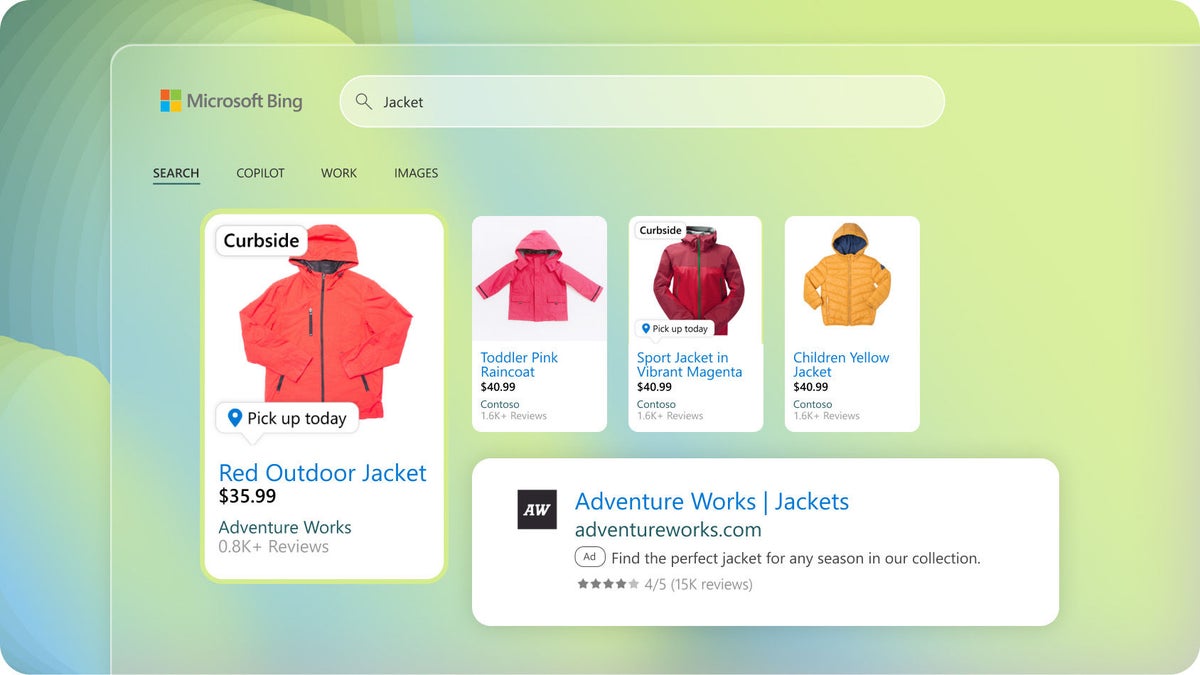The width and height of the screenshot is (1200, 675).
Task: Select the magnifying glass search icon
Action: pos(365,101)
